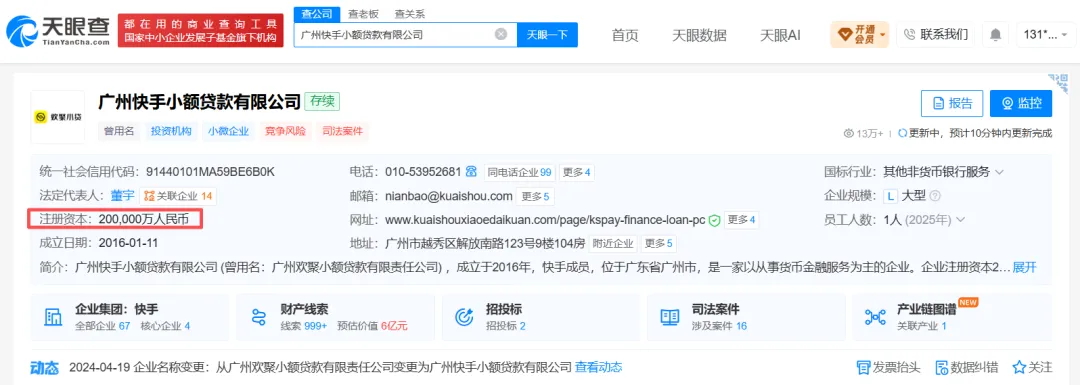
Task: Click the 投资机构 tag
Action: [172, 131]
